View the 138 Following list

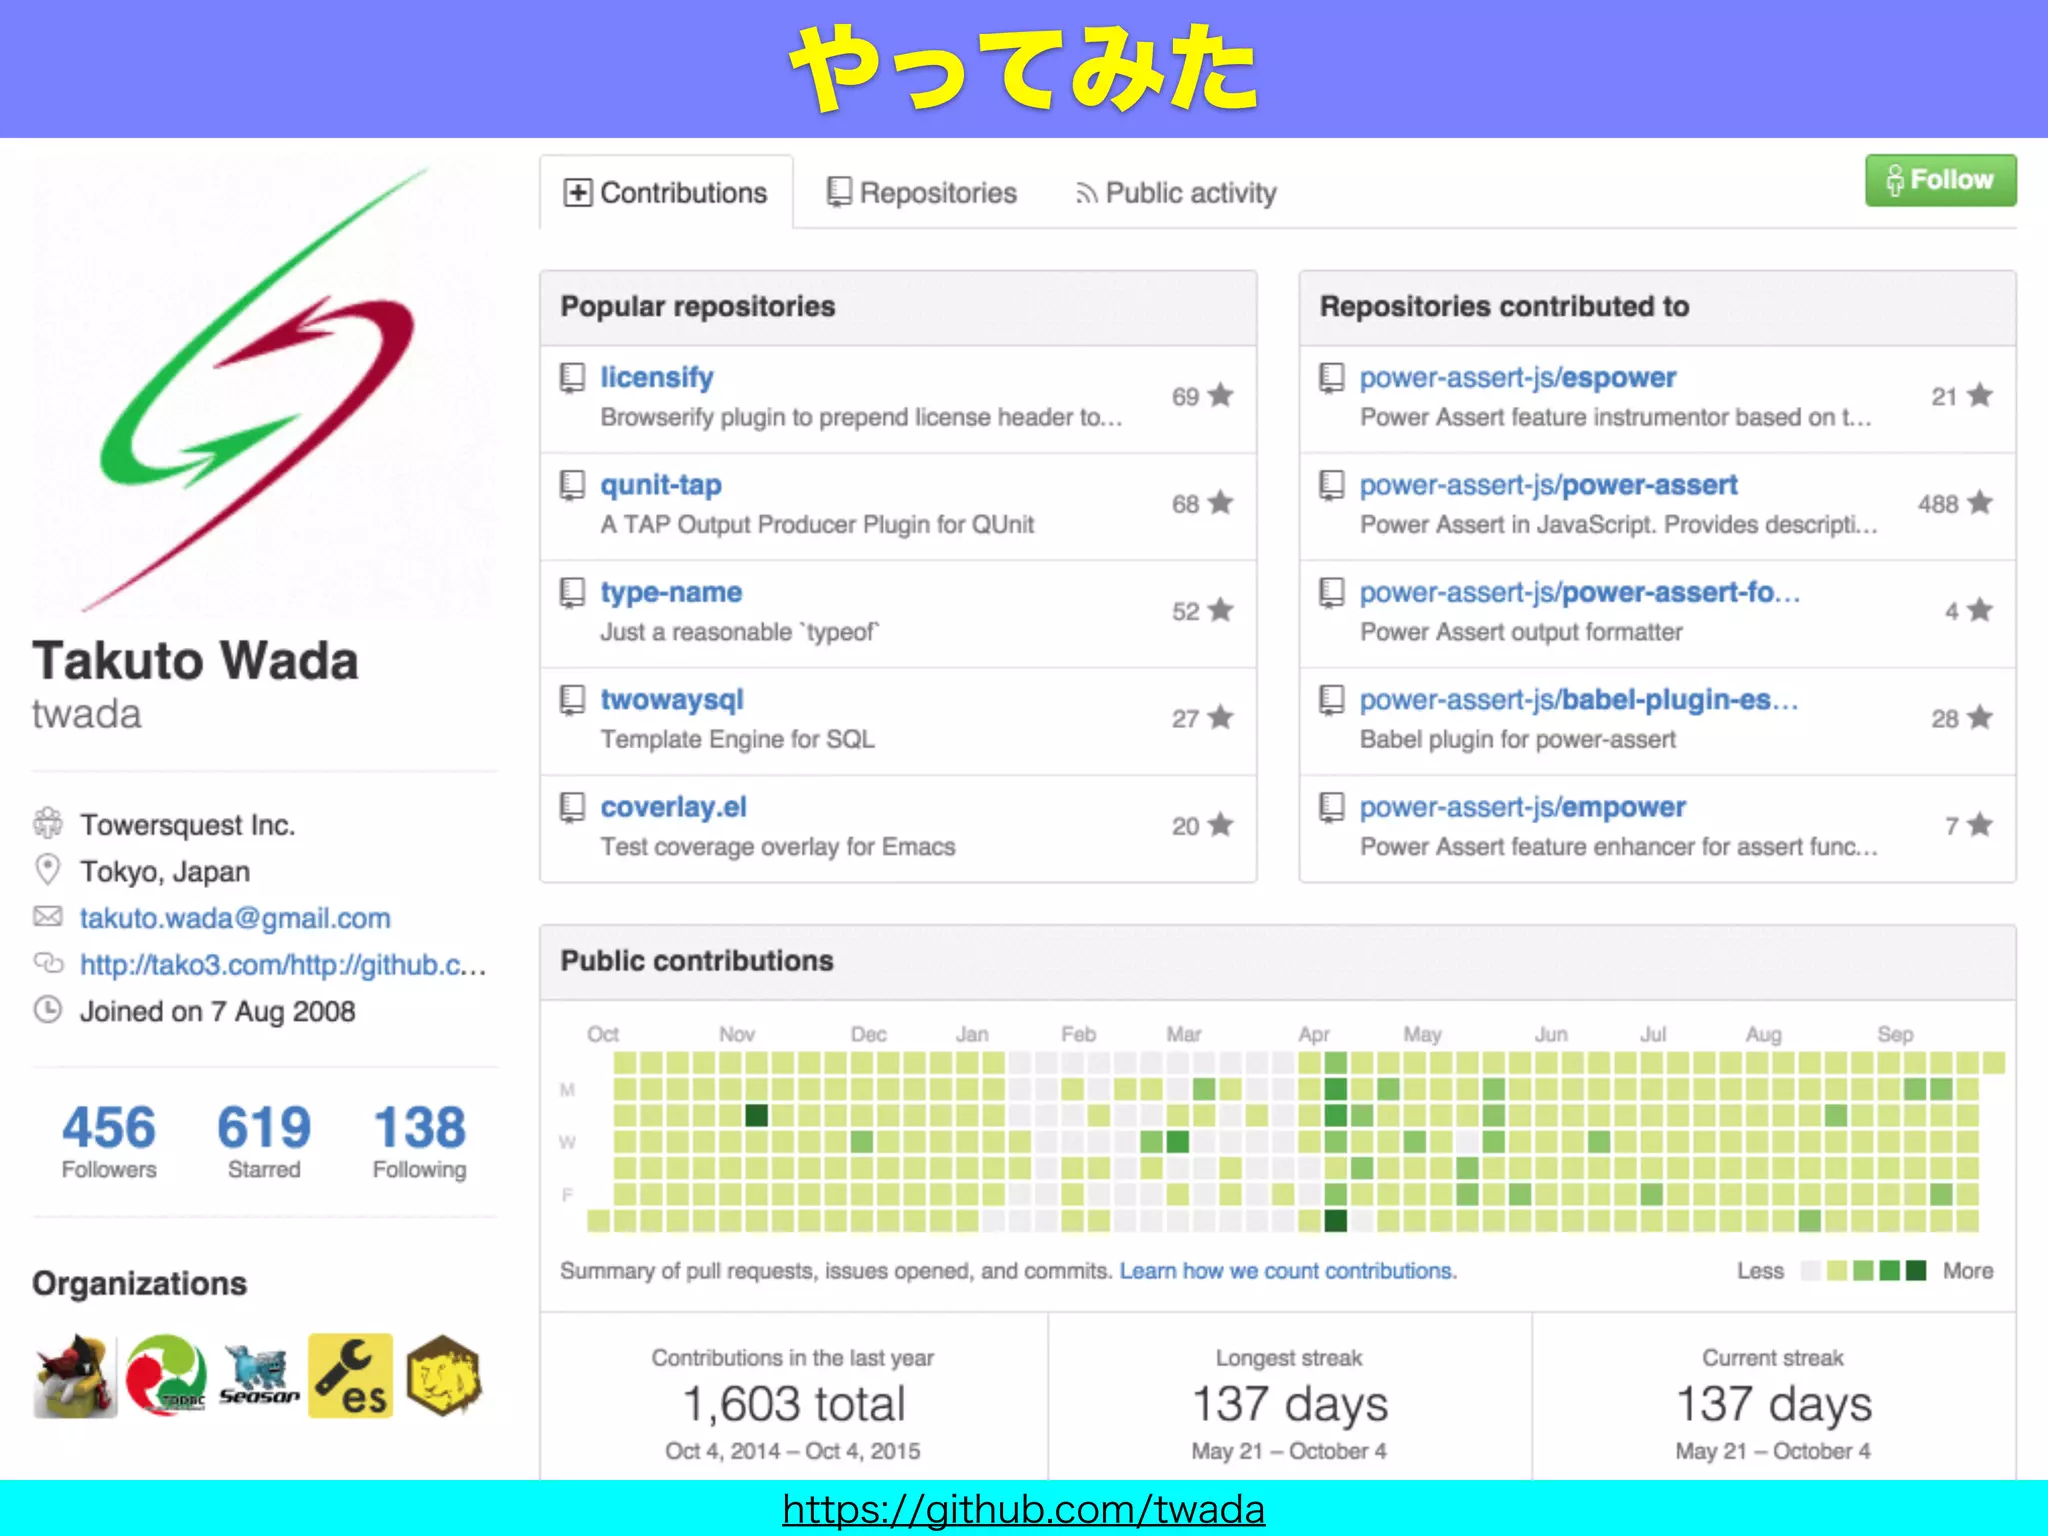coord(420,1140)
